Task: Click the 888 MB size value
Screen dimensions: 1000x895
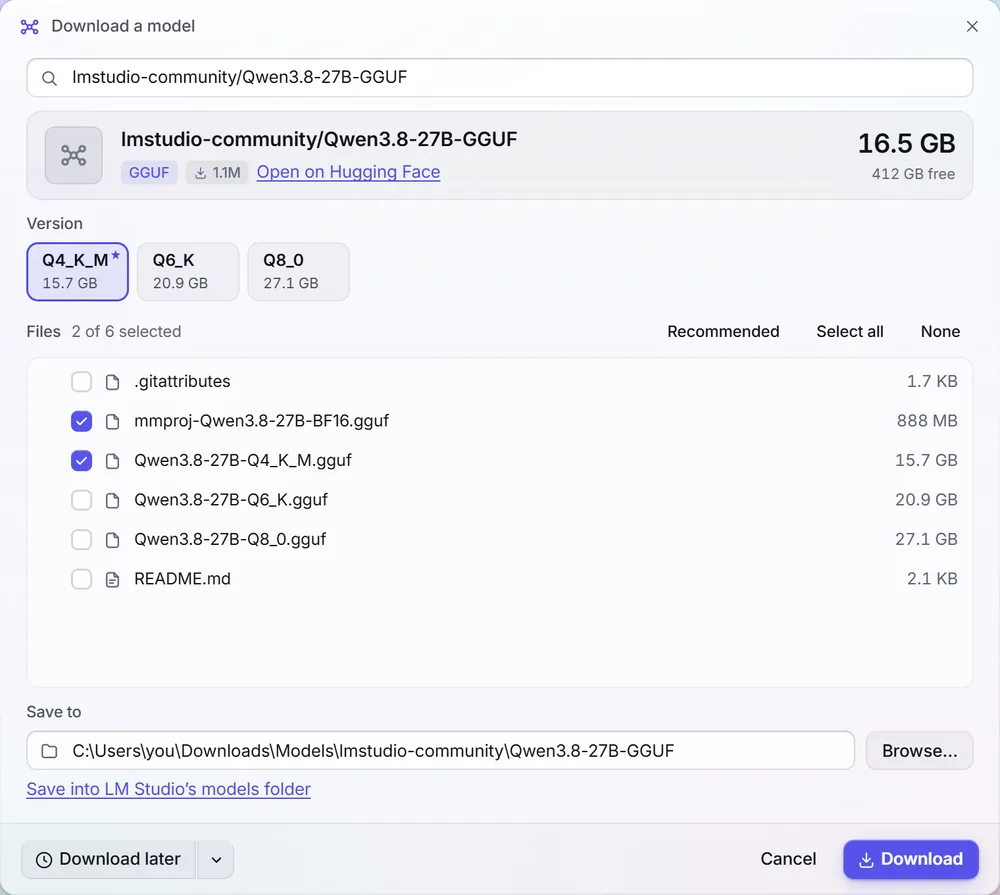Action: [927, 421]
